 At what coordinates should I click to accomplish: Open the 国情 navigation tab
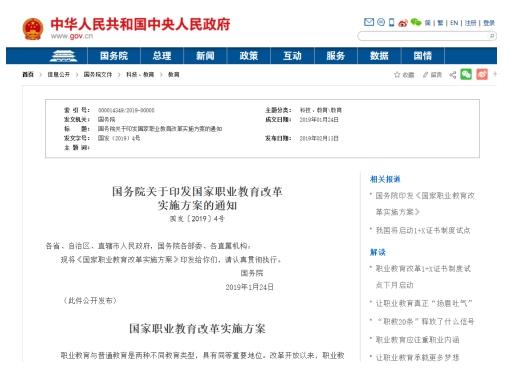[x=423, y=56]
